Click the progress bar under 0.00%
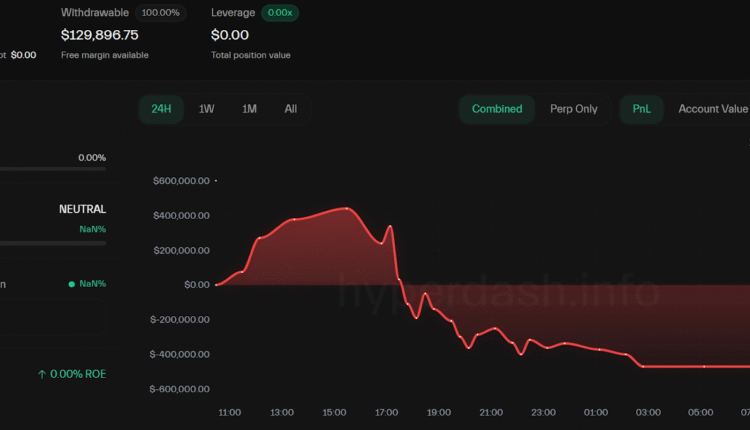750x430 pixels. click(52, 169)
